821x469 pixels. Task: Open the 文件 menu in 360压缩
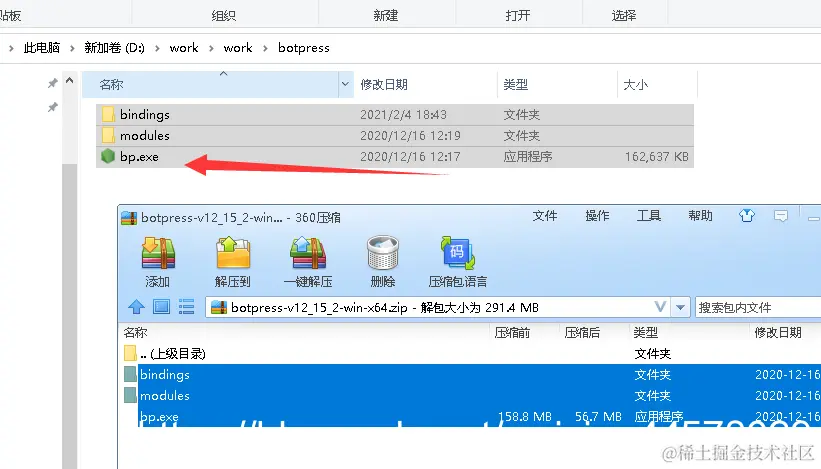[x=545, y=216]
